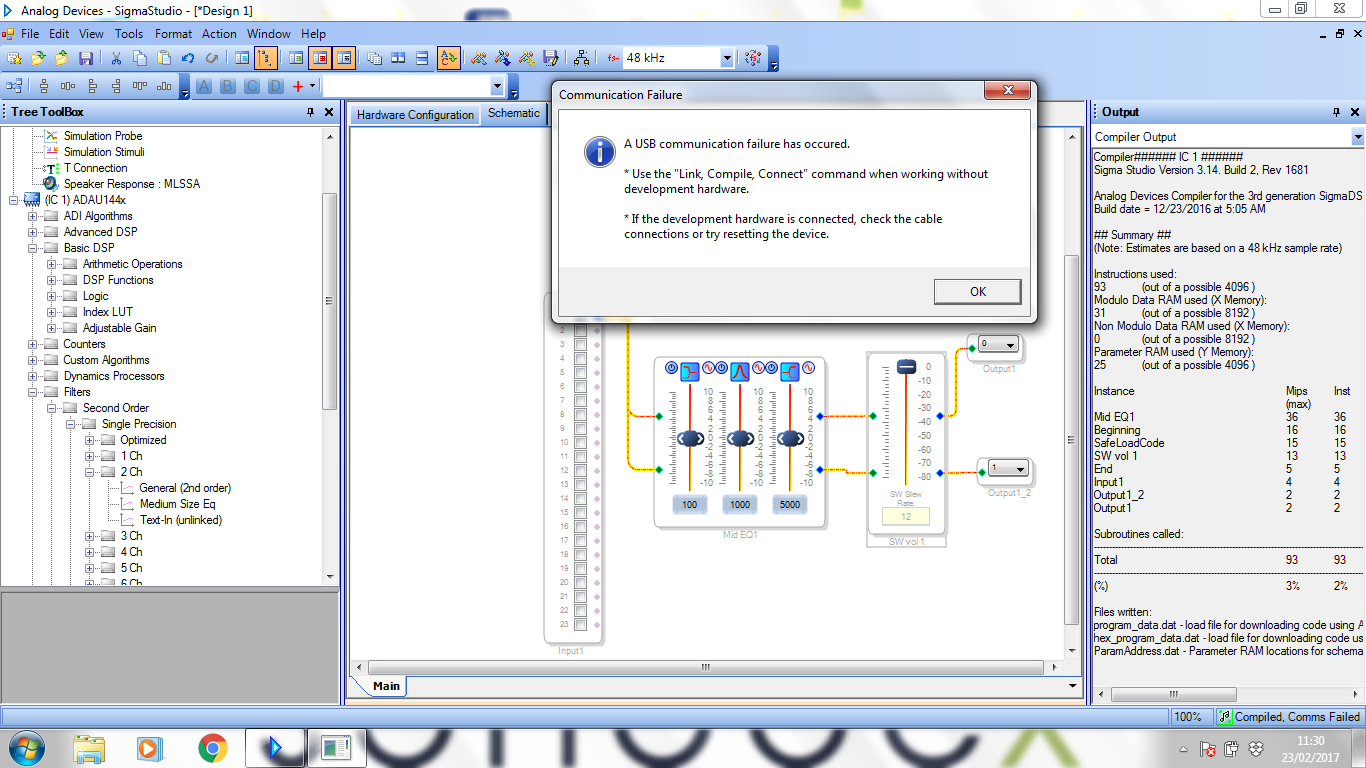Select the low-shelf filter icon above the 100 band
The width and height of the screenshot is (1366, 768).
point(690,372)
